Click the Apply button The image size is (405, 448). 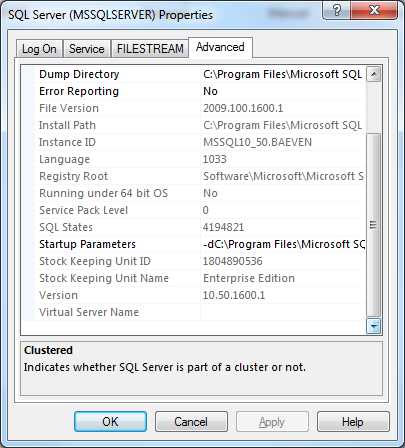(x=272, y=422)
